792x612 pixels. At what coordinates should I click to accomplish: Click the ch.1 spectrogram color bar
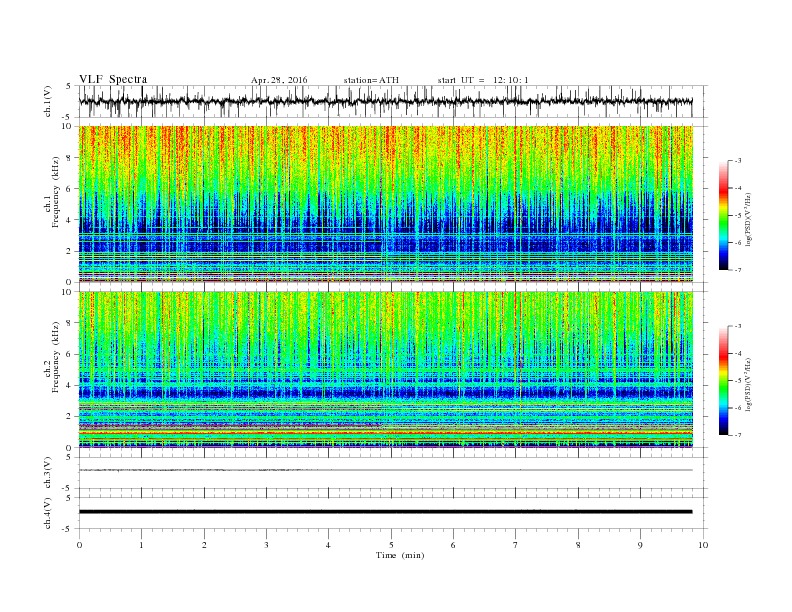click(x=723, y=216)
